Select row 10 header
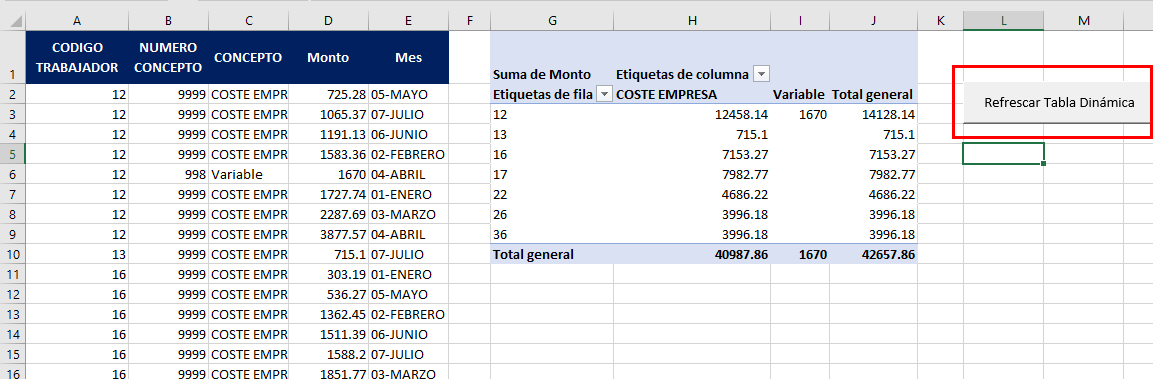Screen dimensions: 1153x379 [13, 255]
